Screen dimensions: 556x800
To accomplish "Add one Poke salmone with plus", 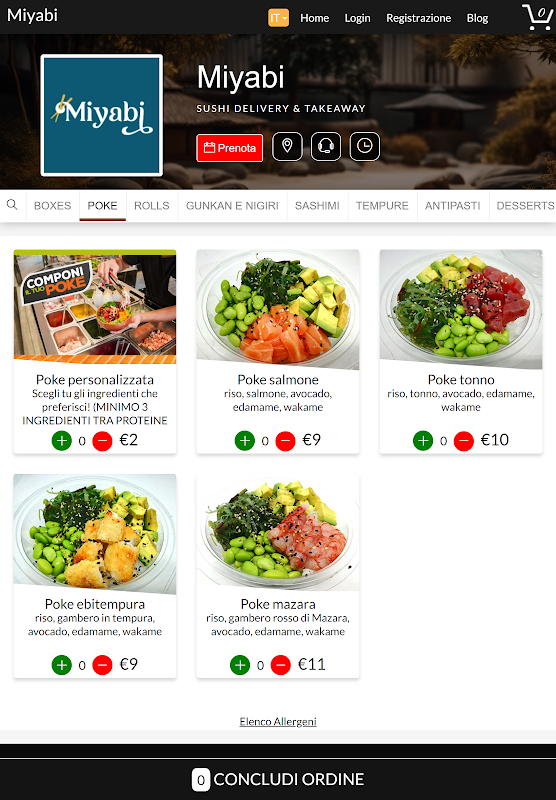I will point(245,441).
